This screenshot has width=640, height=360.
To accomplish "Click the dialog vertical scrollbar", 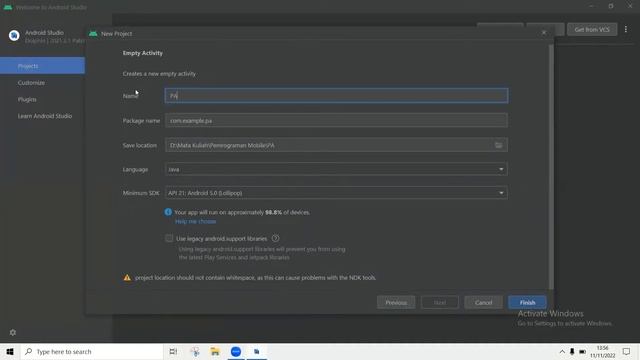I will [551, 167].
